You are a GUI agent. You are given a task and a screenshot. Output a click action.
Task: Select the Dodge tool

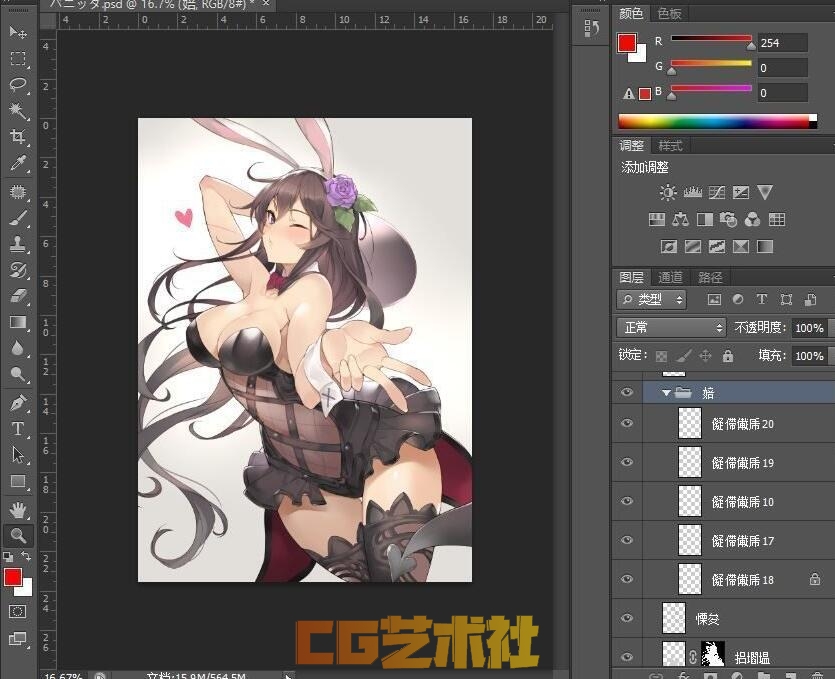tap(18, 374)
